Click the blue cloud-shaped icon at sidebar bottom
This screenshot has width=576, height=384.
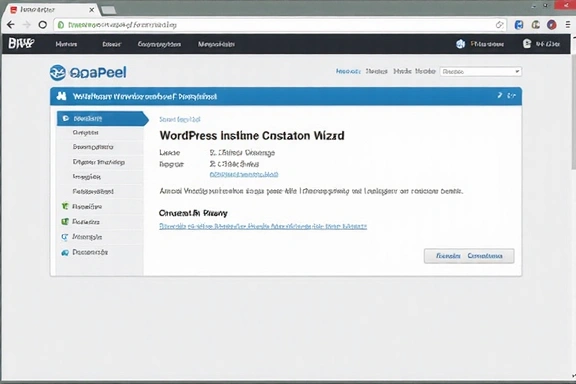click(x=65, y=252)
